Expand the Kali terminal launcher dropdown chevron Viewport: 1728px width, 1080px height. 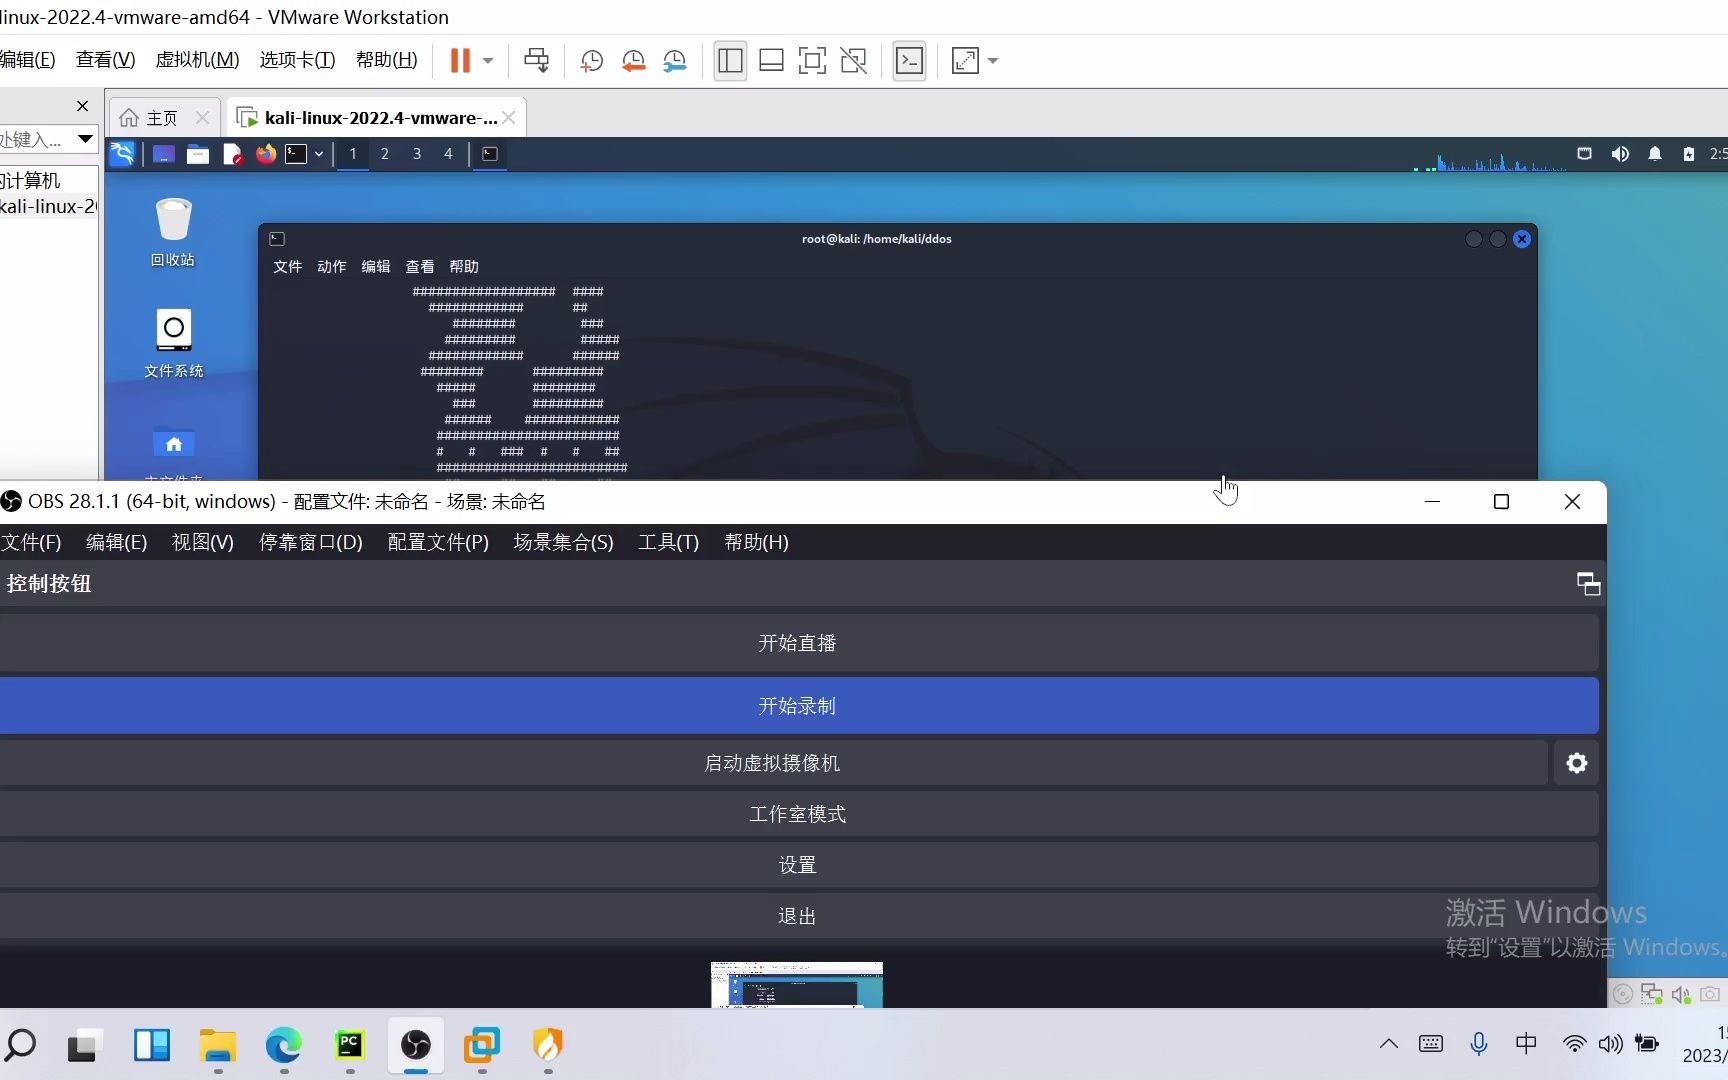[x=319, y=154]
